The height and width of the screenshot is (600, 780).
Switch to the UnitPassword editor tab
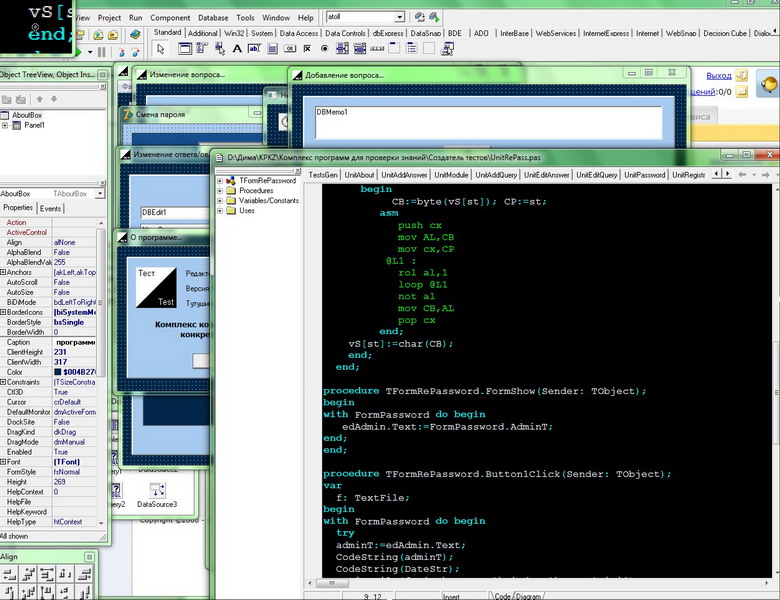click(x=645, y=175)
